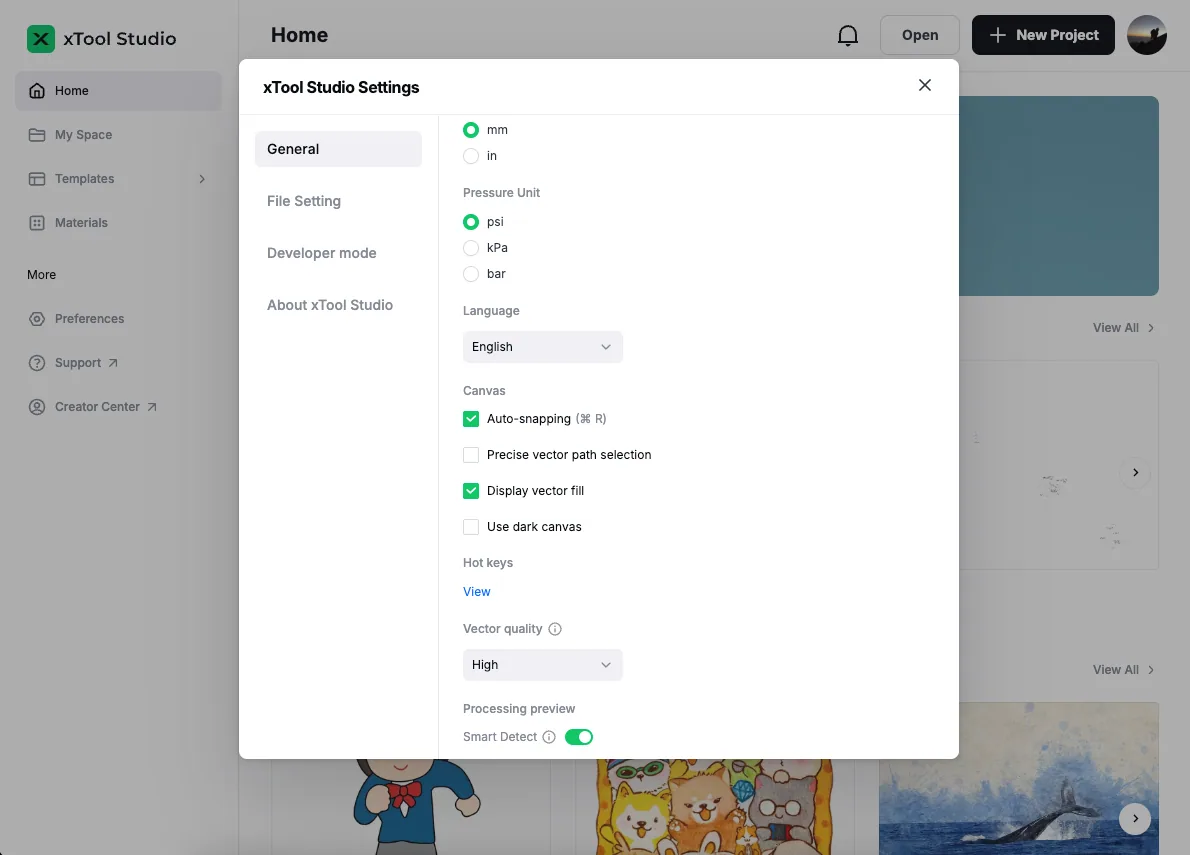1190x855 pixels.
Task: Check the Use dark canvas option
Action: pyautogui.click(x=471, y=527)
